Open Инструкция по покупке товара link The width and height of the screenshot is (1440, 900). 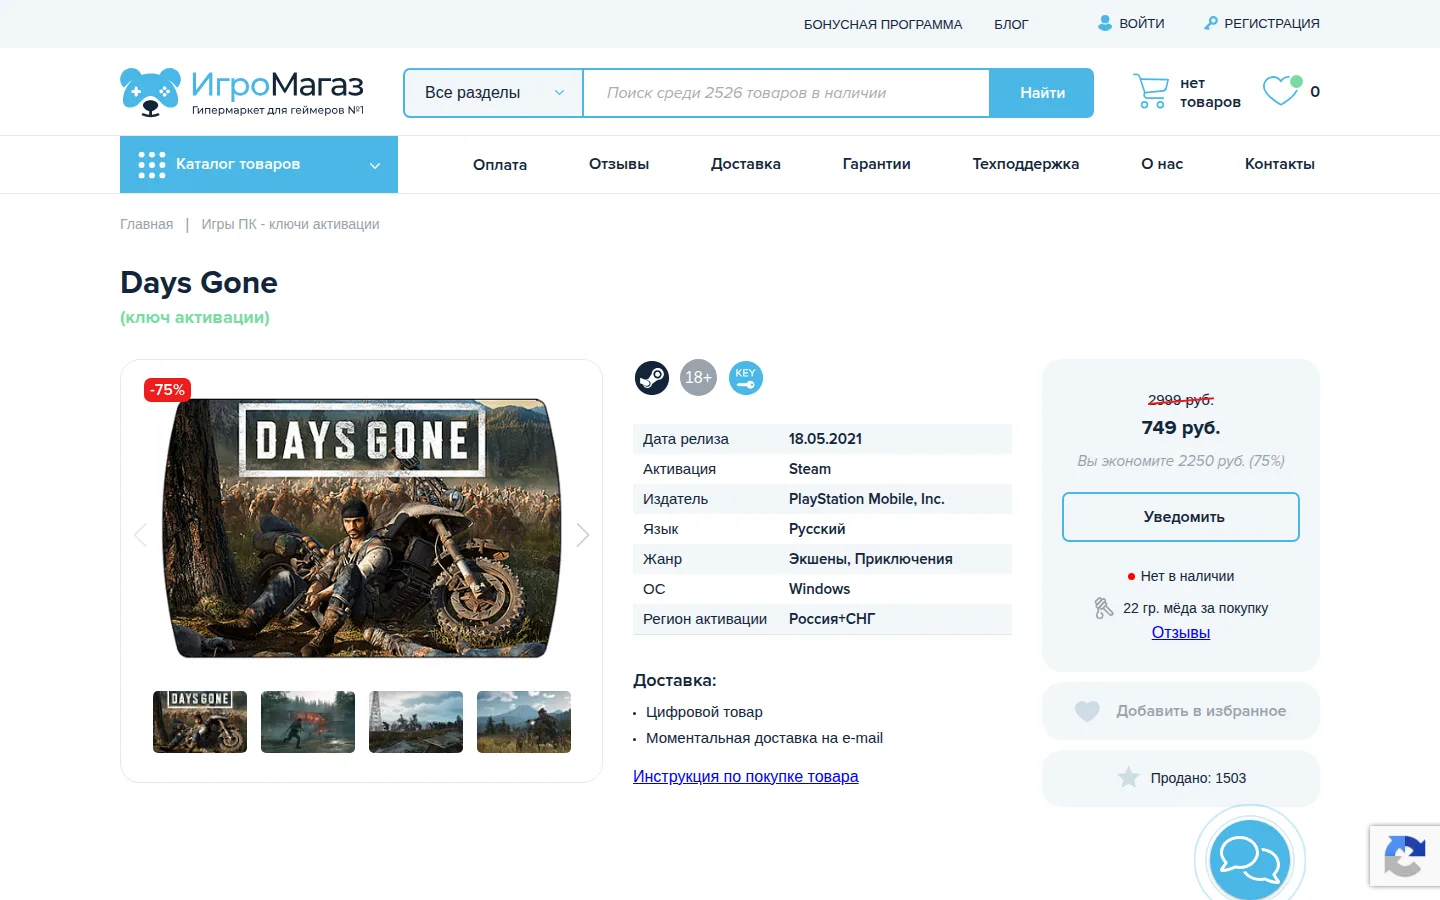pyautogui.click(x=746, y=776)
